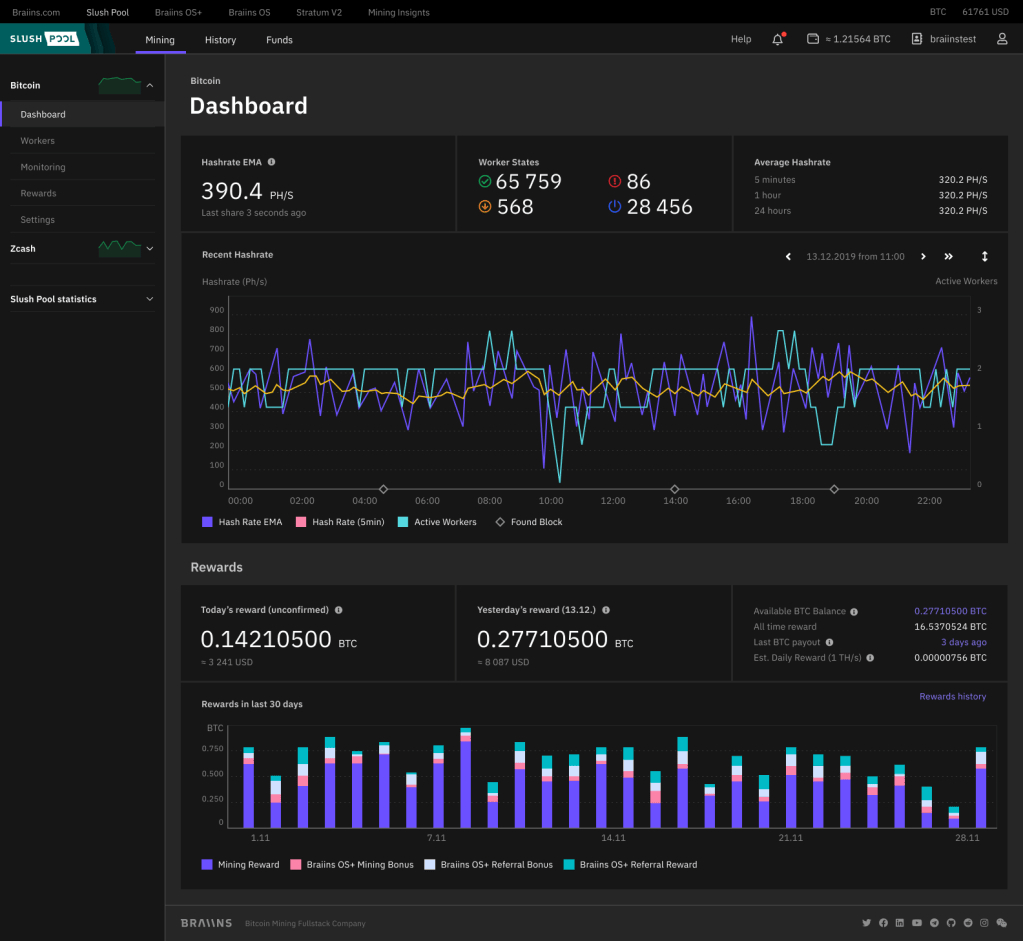Open the notifications bell icon
The height and width of the screenshot is (941, 1023).
[x=778, y=39]
